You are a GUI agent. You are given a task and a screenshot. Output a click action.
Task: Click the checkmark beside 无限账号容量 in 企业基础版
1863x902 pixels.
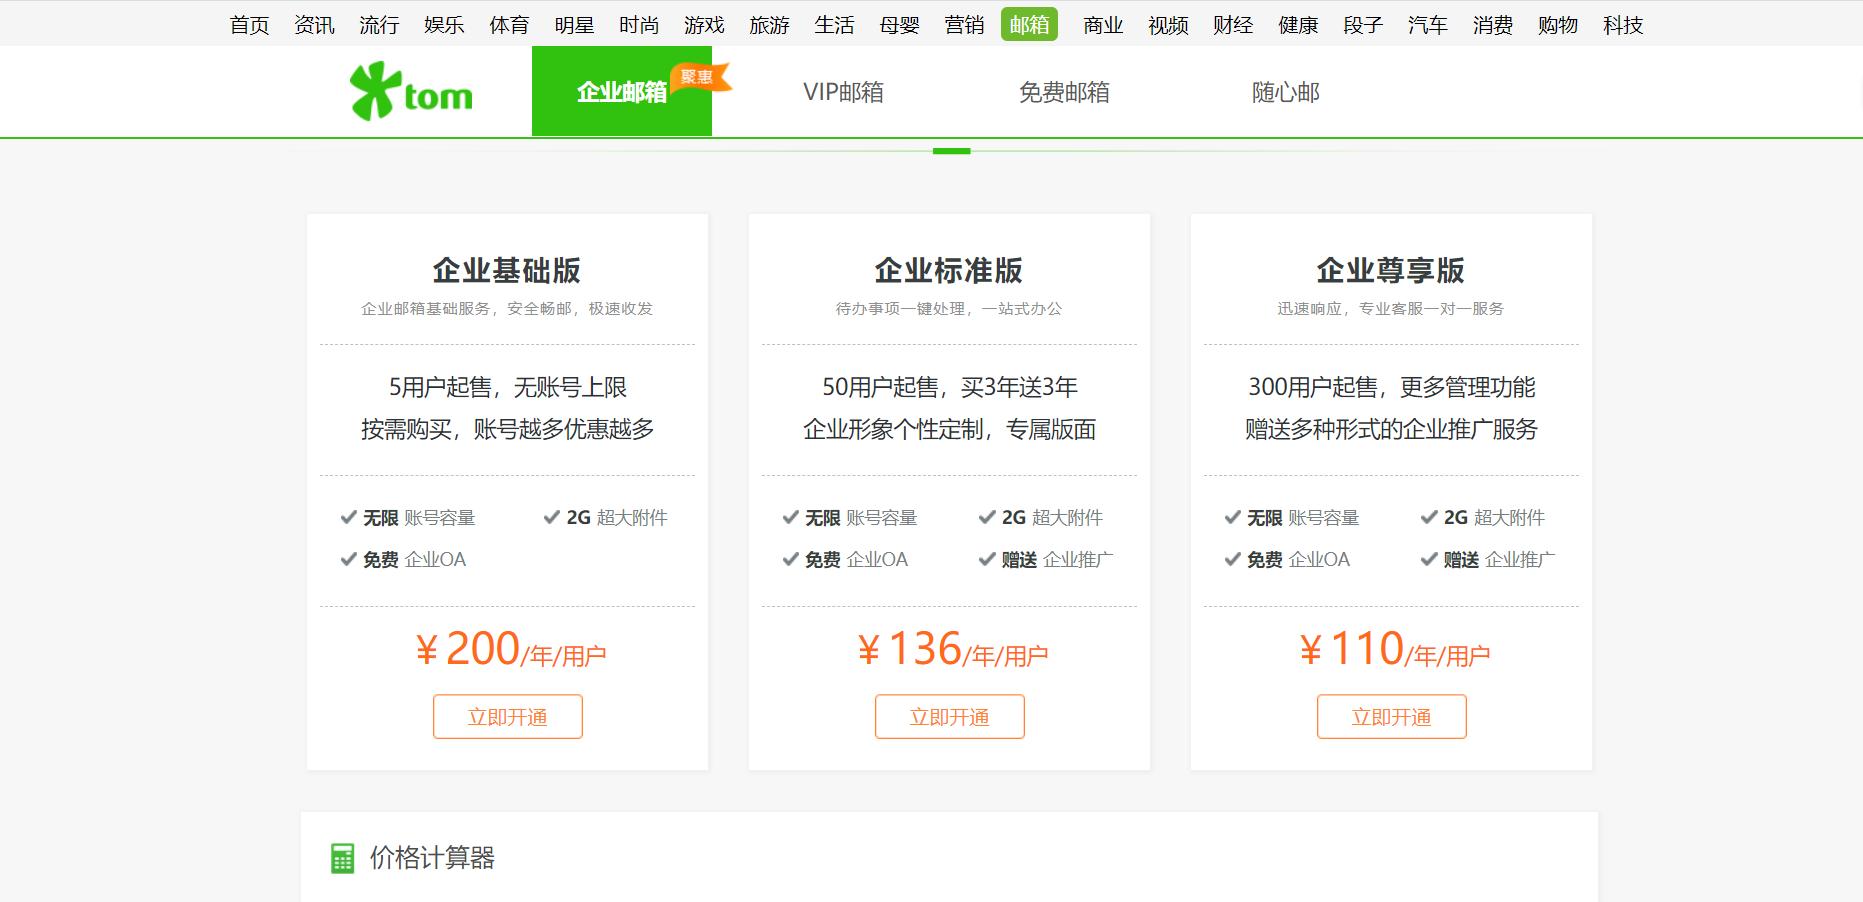coord(349,517)
